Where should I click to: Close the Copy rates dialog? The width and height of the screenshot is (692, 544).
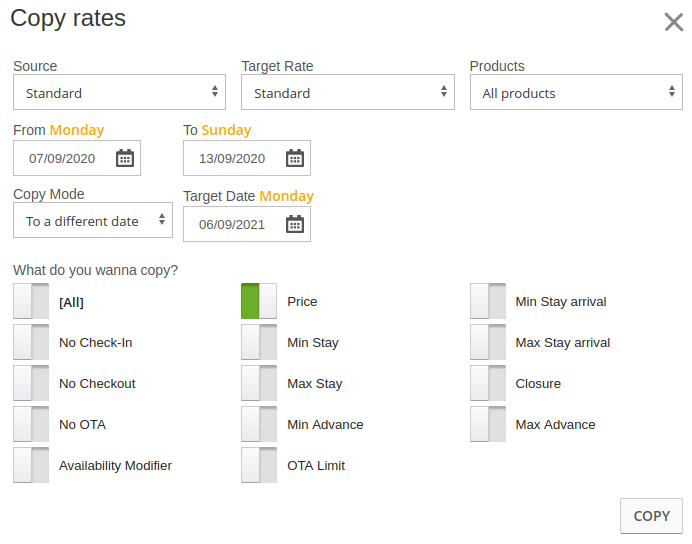point(674,22)
